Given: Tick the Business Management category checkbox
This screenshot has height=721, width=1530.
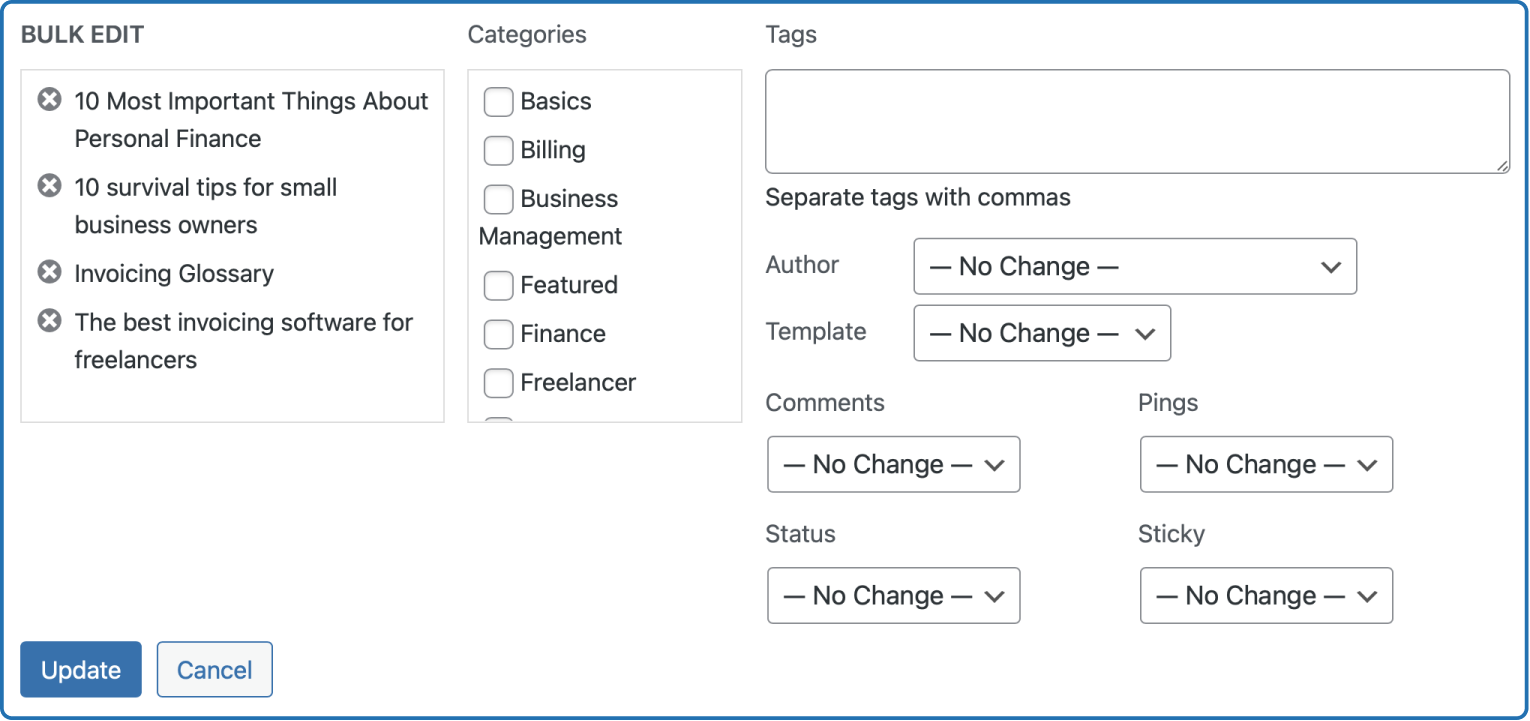Looking at the screenshot, I should [498, 199].
